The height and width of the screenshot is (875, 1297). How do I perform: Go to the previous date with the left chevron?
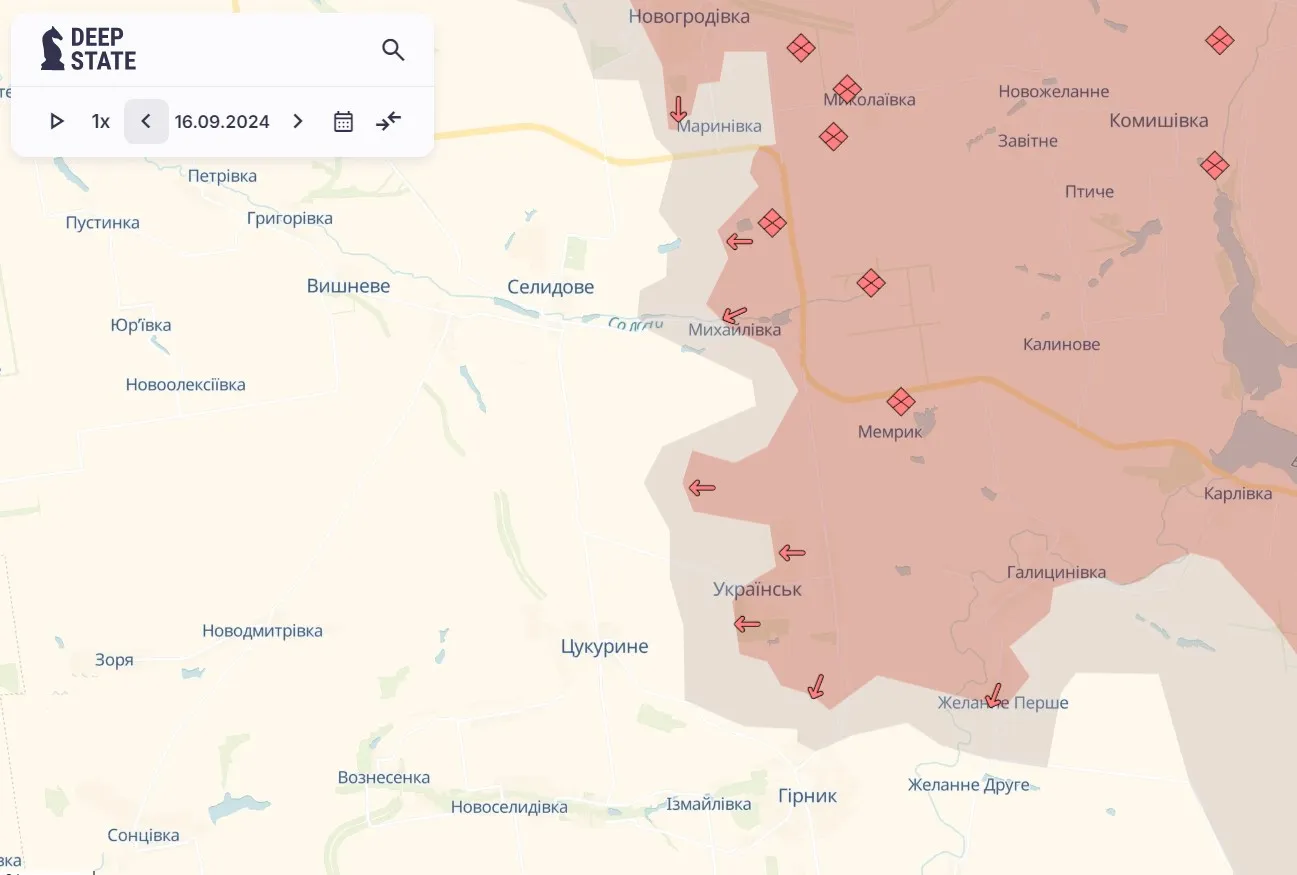click(x=146, y=121)
